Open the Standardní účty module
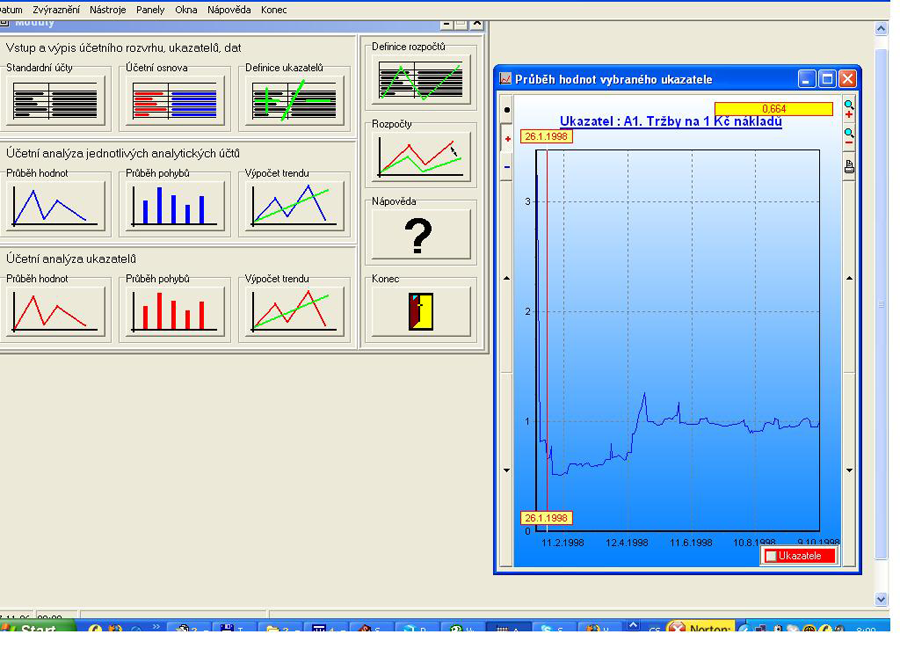This screenshot has height=656, width=900. 56,100
